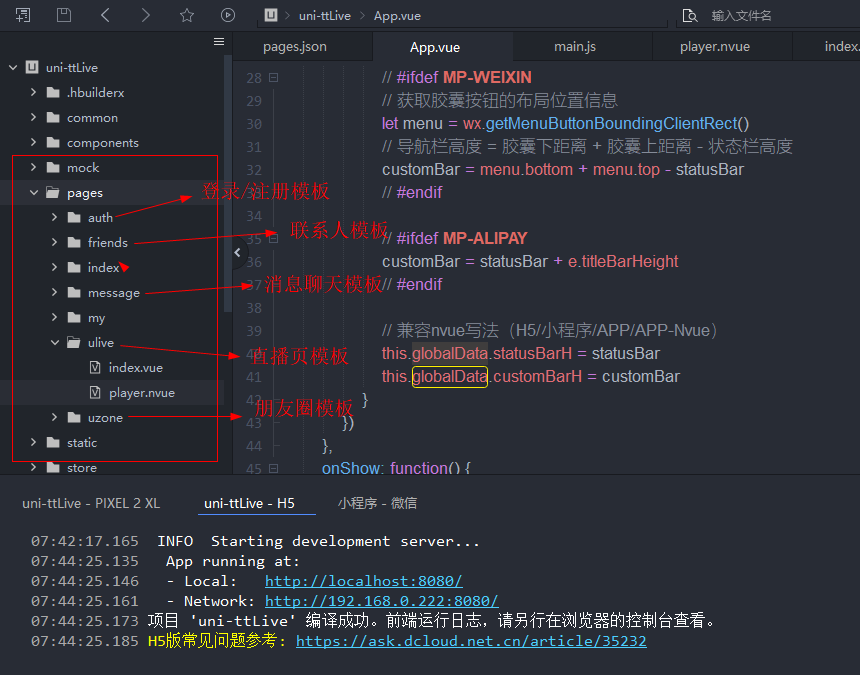Image resolution: width=860 pixels, height=675 pixels.
Task: Go back with the left arrow icon
Action: pyautogui.click(x=105, y=15)
